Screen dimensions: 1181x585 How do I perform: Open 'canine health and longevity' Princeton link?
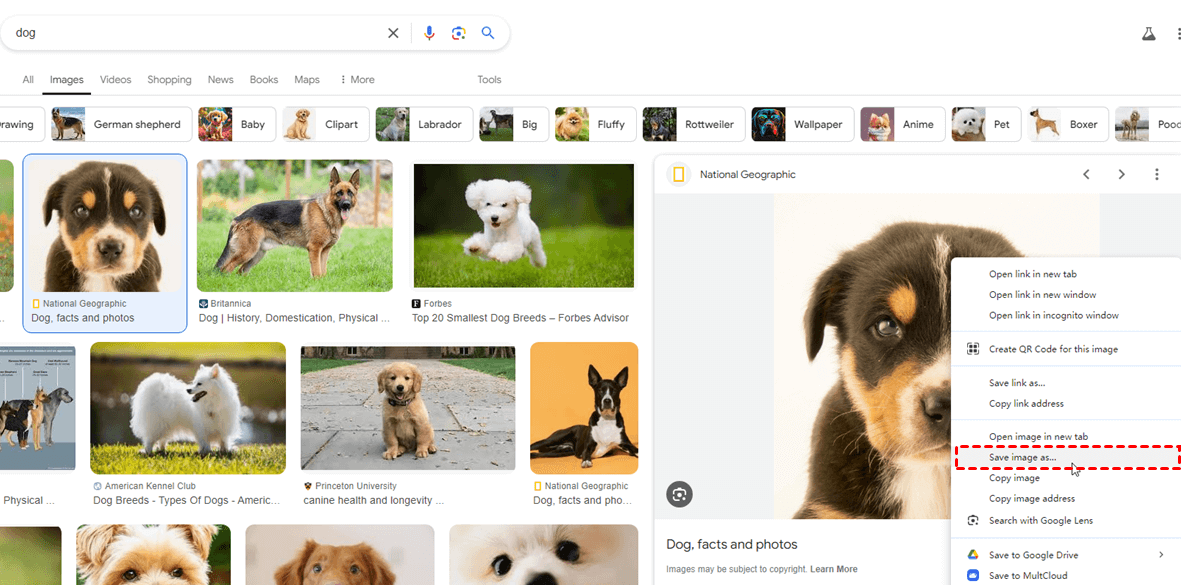(374, 501)
